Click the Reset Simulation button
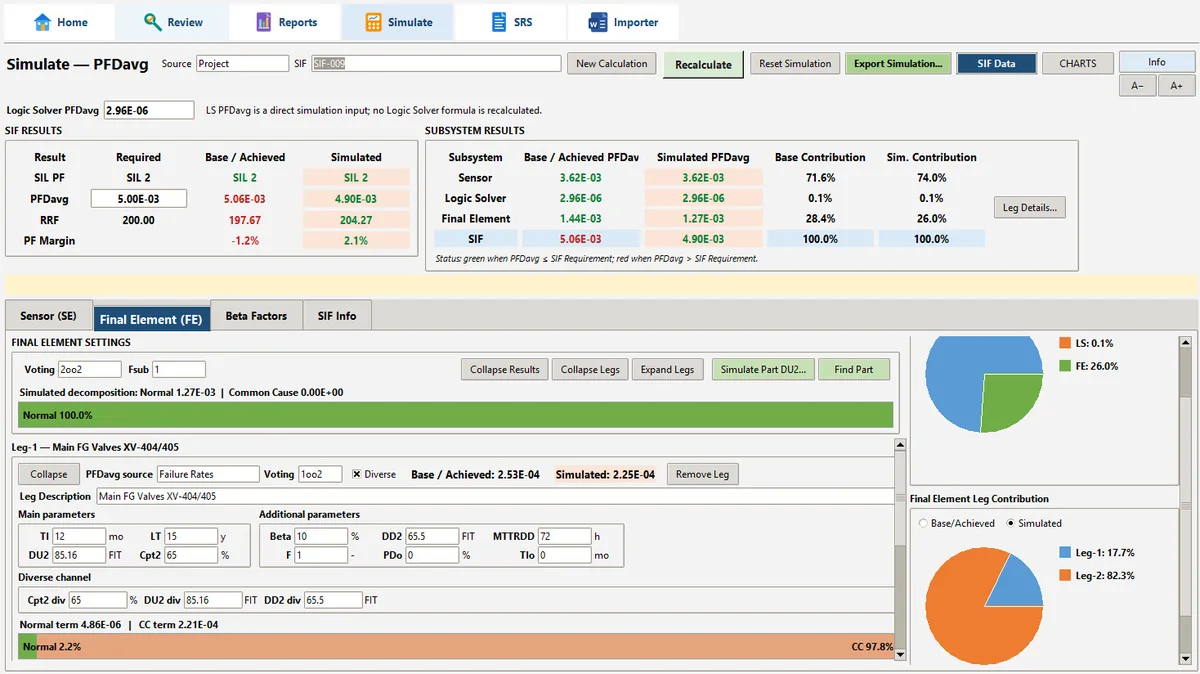Screen dimensions: 1200x674 pyautogui.click(x=795, y=63)
